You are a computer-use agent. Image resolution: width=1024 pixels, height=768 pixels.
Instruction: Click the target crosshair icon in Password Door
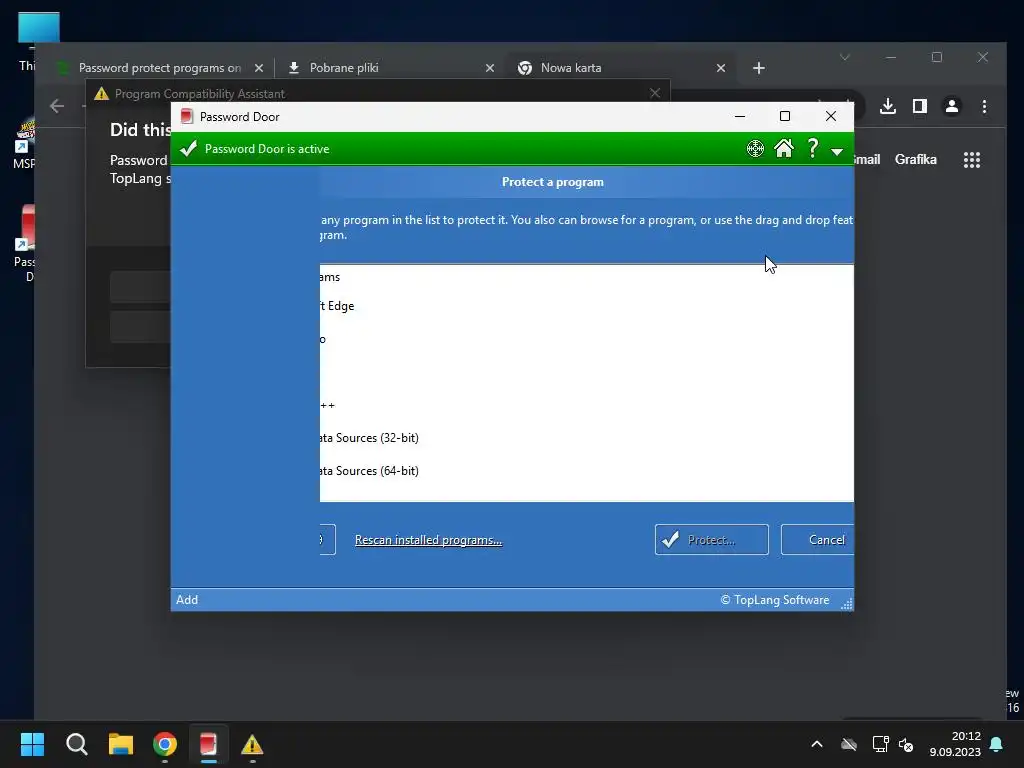[x=755, y=149]
